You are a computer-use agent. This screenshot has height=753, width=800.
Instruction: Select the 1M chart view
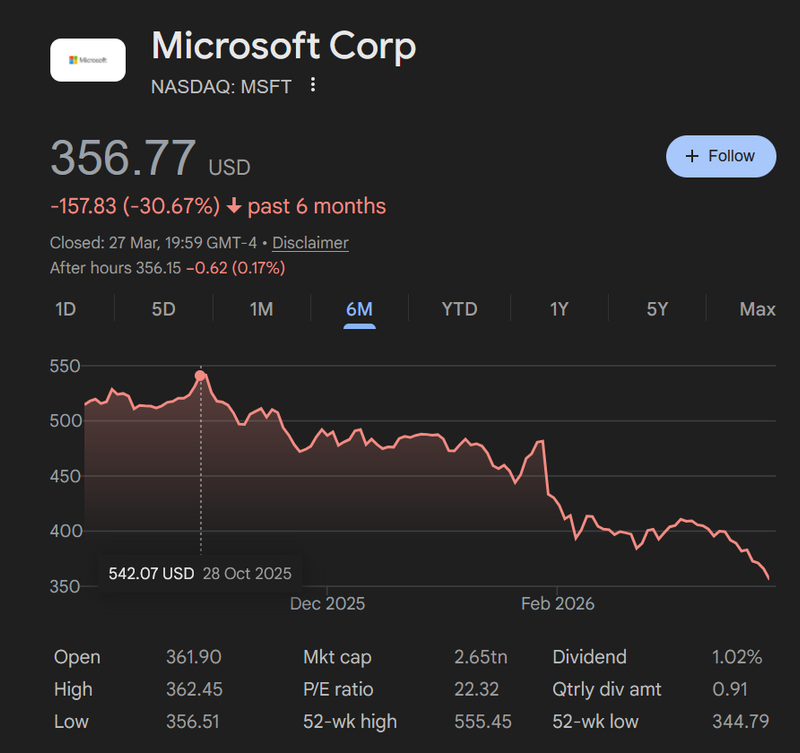261,309
